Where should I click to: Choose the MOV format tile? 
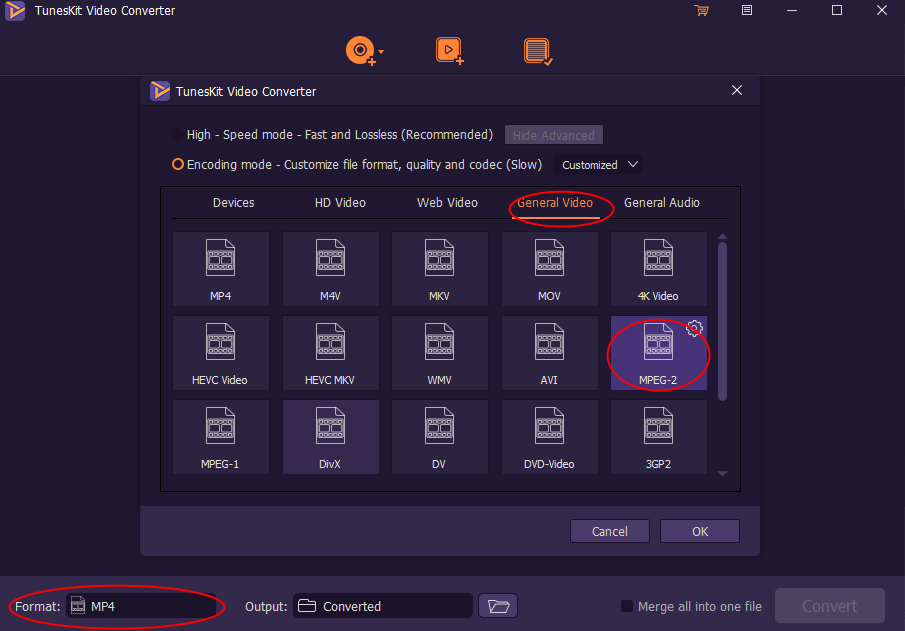[549, 269]
